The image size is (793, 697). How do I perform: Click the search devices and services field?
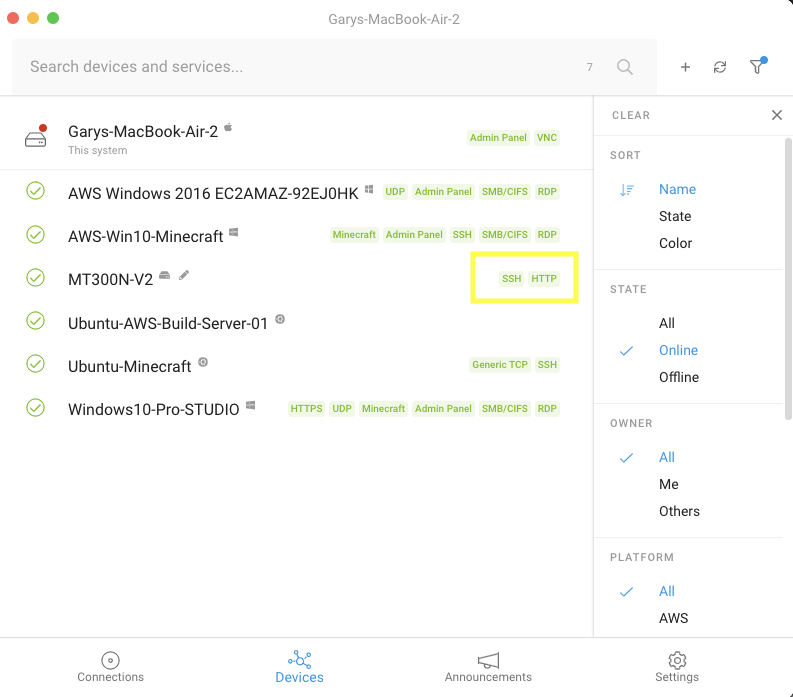334,67
